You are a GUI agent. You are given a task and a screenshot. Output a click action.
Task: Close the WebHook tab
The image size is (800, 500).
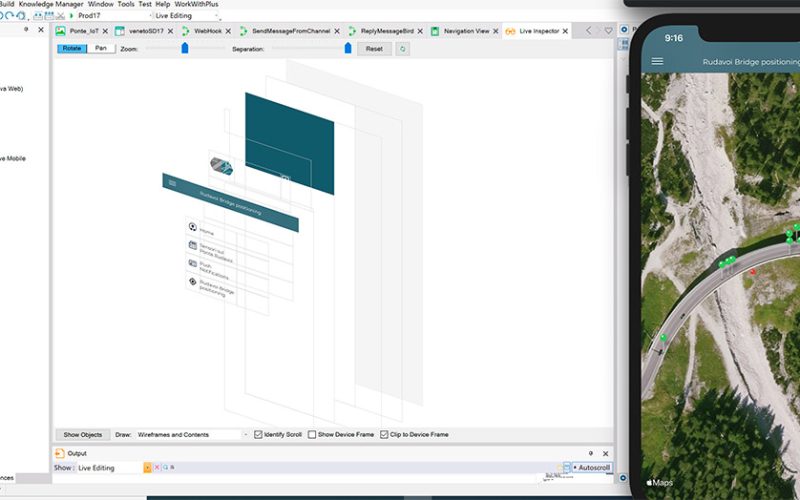[x=228, y=31]
